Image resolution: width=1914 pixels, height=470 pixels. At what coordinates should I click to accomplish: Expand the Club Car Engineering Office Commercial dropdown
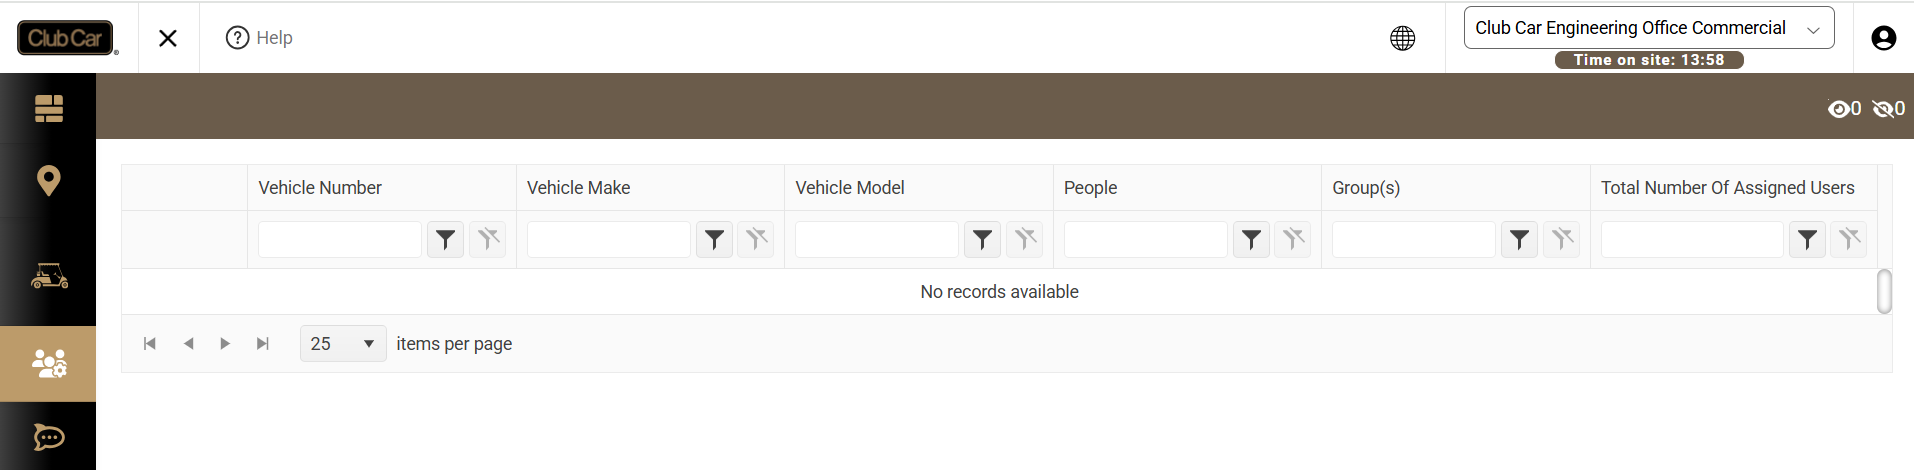(x=1648, y=28)
